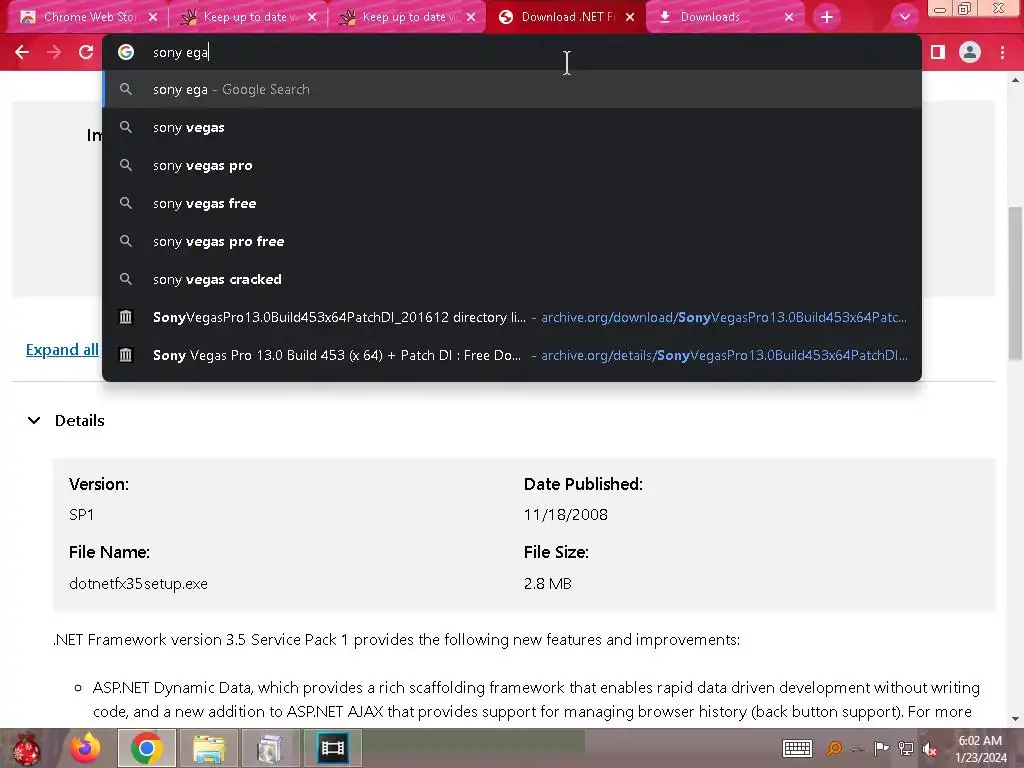The height and width of the screenshot is (768, 1024).
Task: Collapse the Details section chevron
Action: [34, 421]
